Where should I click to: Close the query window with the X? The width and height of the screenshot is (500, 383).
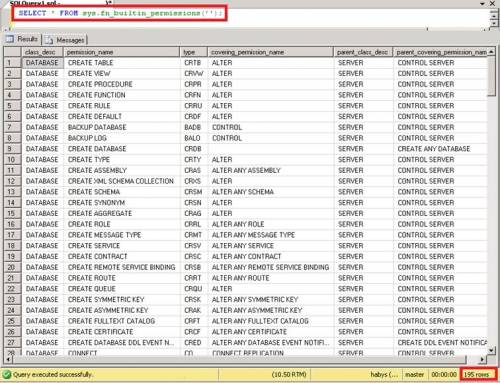(492, 3)
